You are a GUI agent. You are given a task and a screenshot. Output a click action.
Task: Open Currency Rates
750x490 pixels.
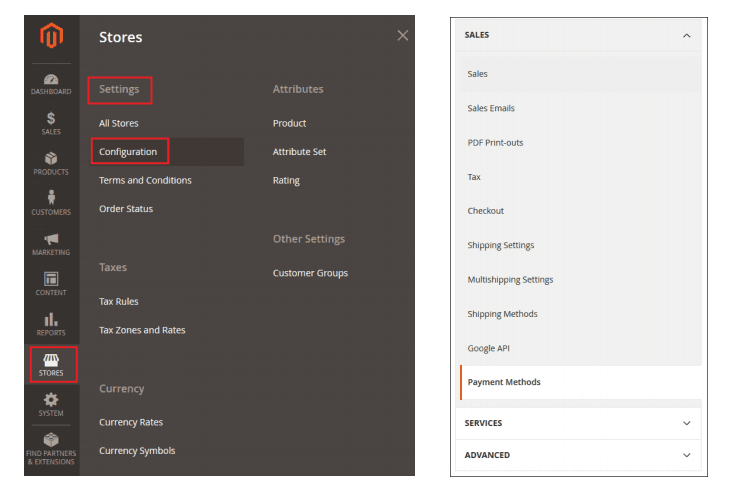pyautogui.click(x=131, y=422)
